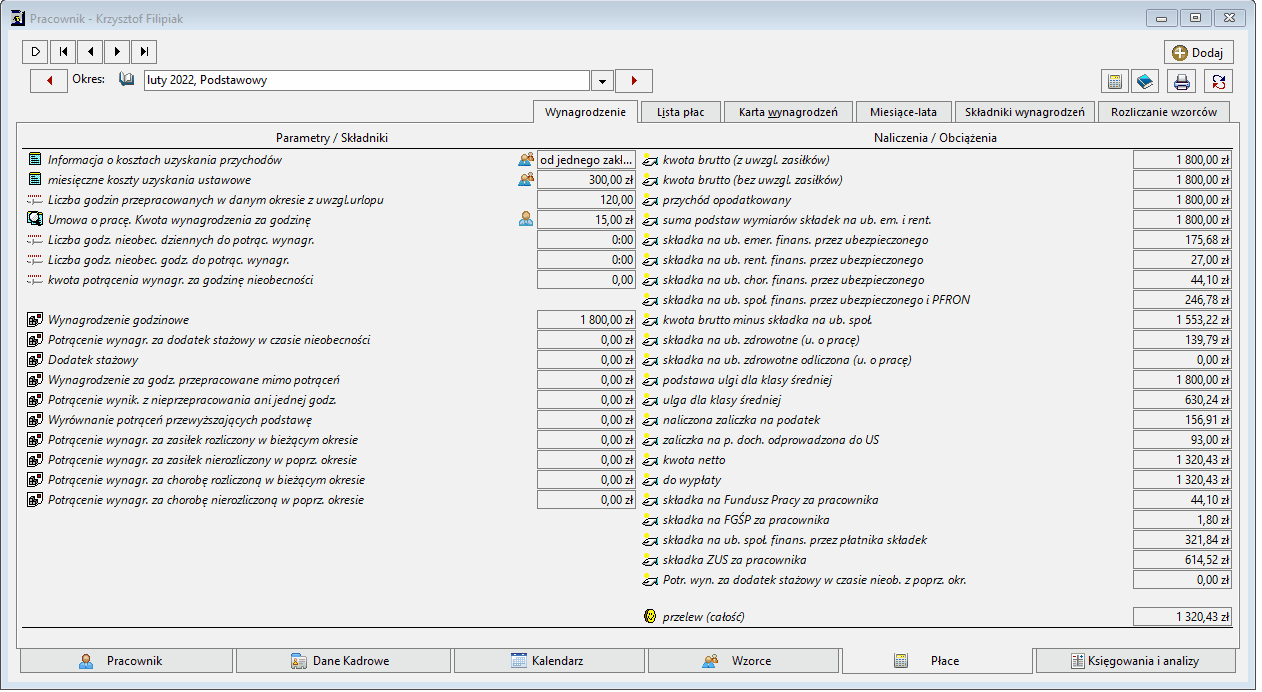Click the icon before 'Wynagrodzenie godzinowe'

pyautogui.click(x=35, y=320)
